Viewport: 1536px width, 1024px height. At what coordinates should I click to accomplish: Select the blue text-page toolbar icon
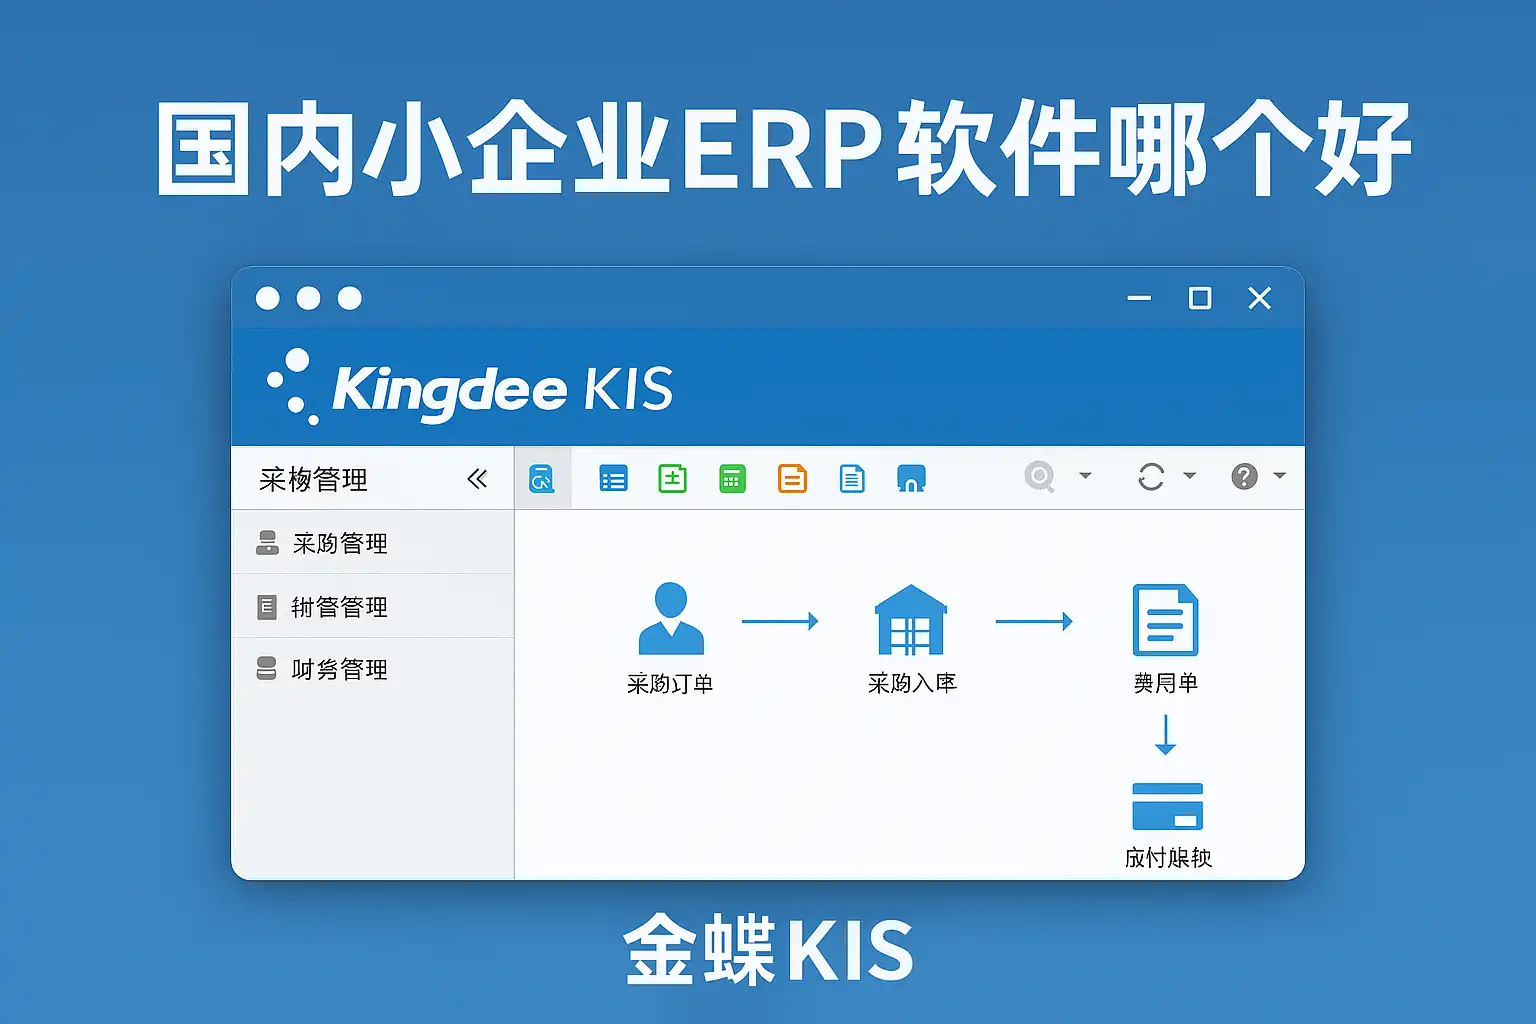(x=852, y=479)
